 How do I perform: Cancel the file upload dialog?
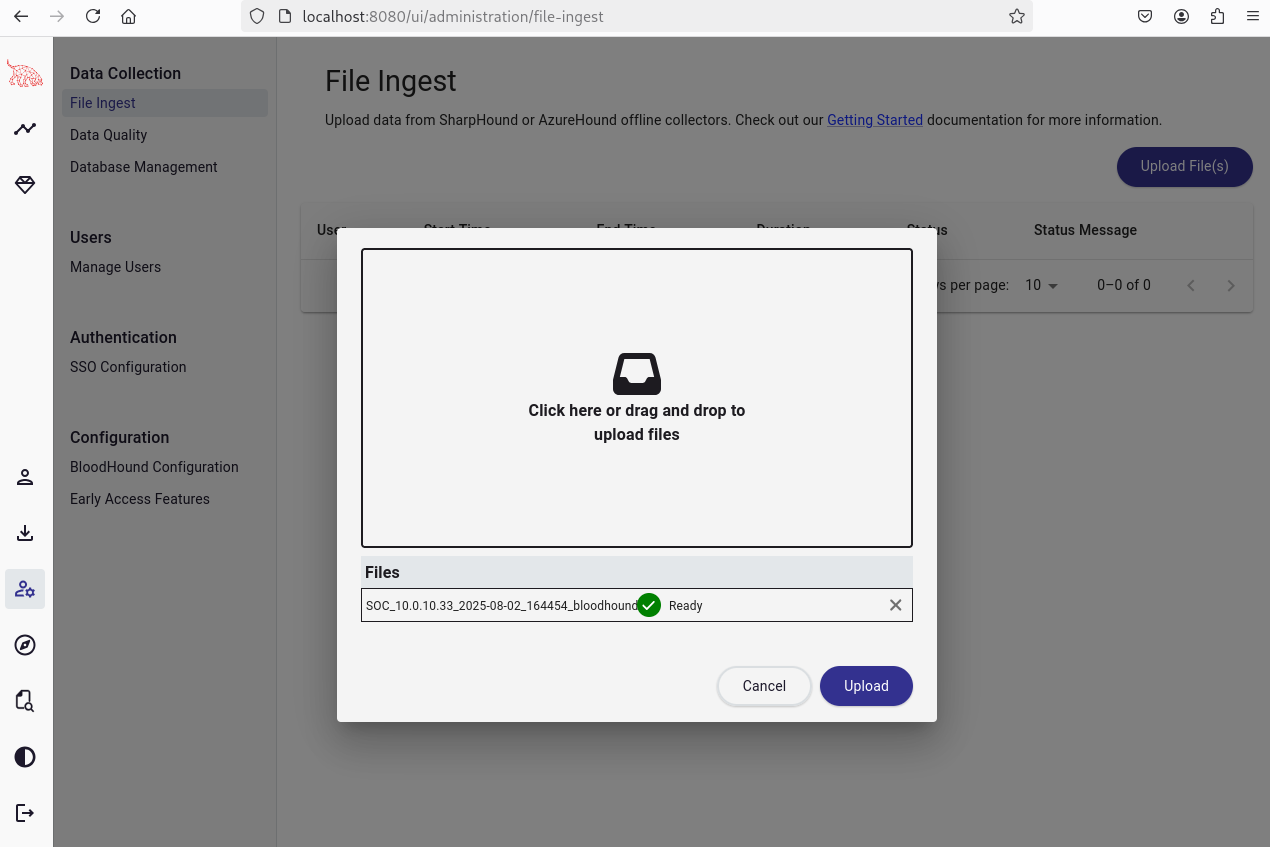[x=764, y=686]
